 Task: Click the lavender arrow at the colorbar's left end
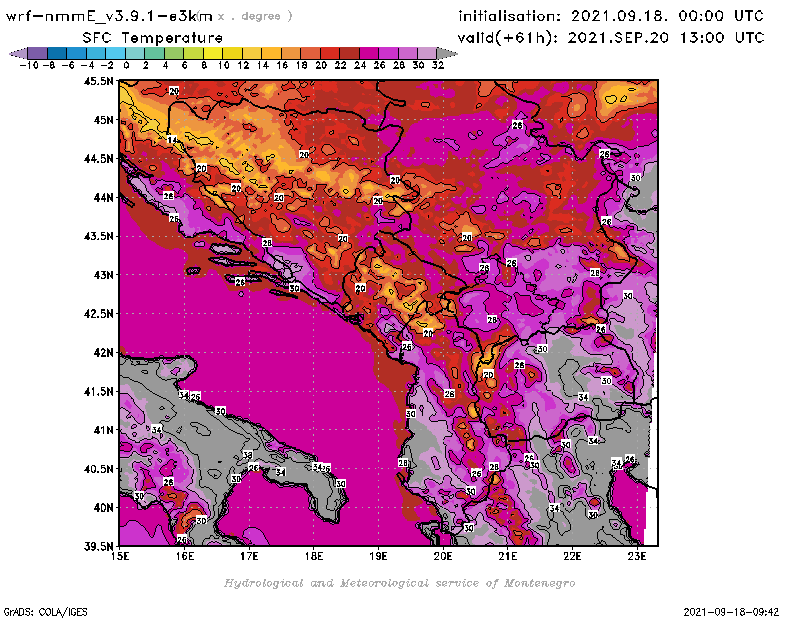point(18,53)
